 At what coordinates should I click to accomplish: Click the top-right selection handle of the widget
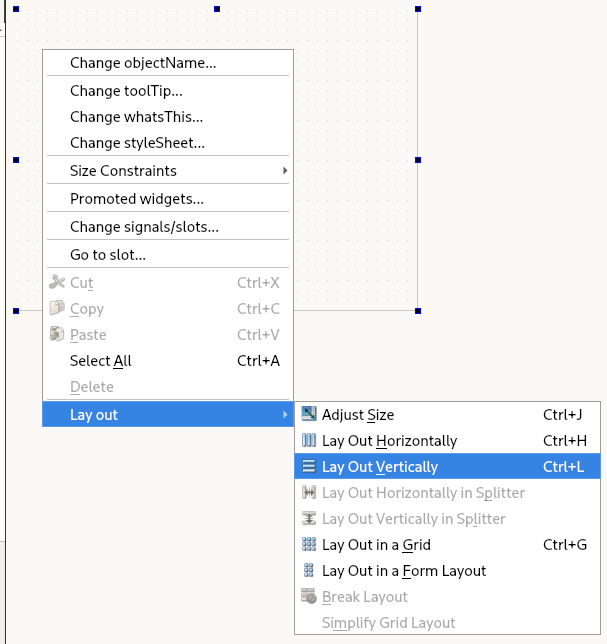click(x=418, y=9)
